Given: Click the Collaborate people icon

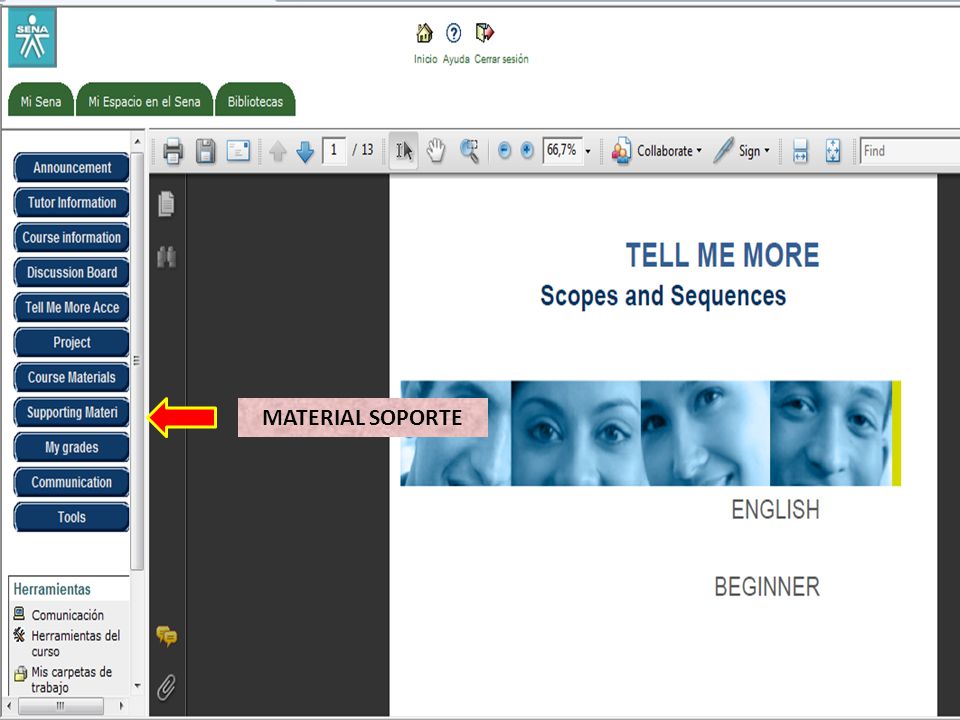Looking at the screenshot, I should pyautogui.click(x=621, y=151).
